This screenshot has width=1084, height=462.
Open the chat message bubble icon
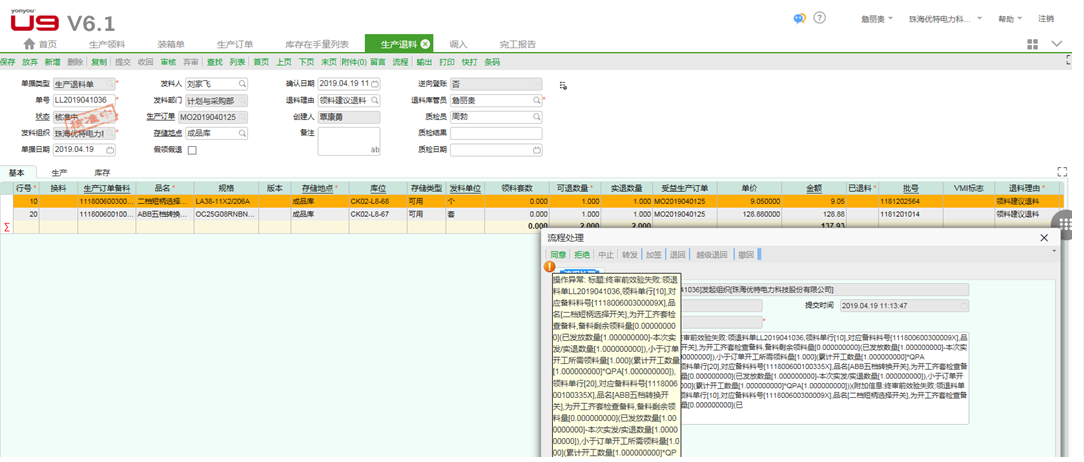point(799,18)
